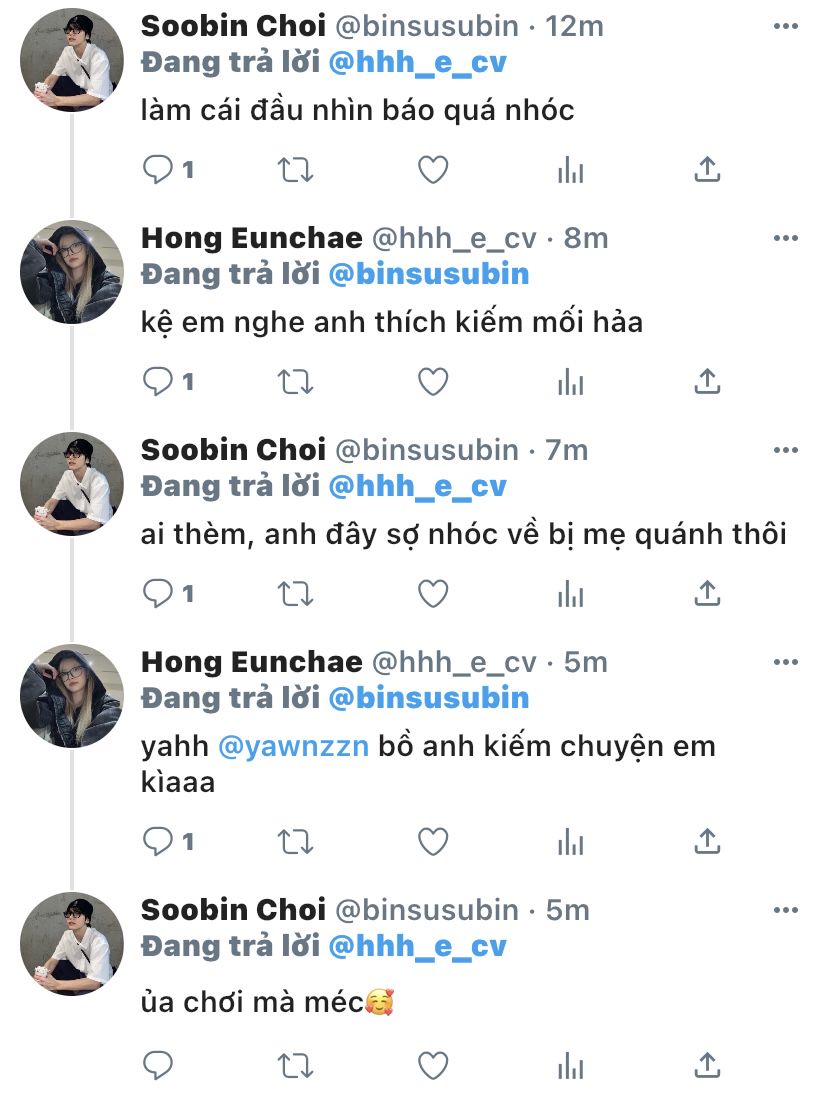Open Soobin Choi's avatar on the first tweet
The width and height of the screenshot is (828, 1098).
pyautogui.click(x=72, y=60)
